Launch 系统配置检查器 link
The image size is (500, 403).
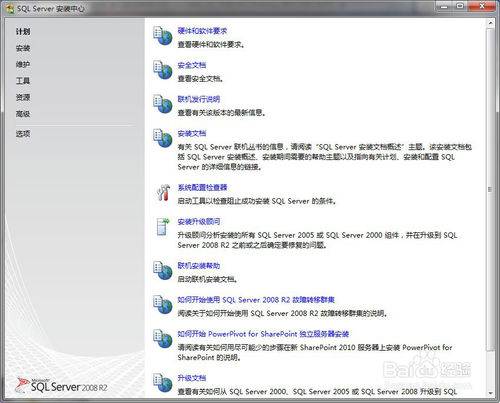coord(202,187)
